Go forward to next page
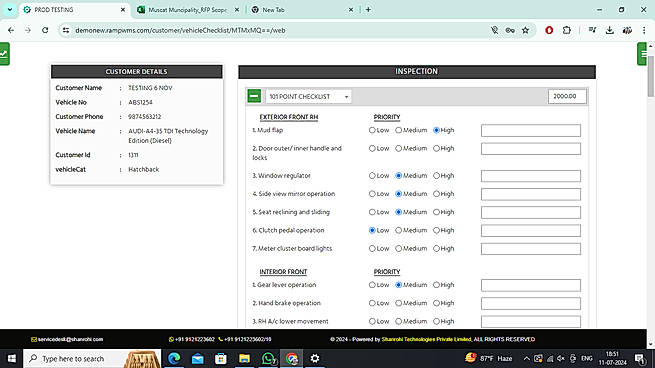This screenshot has height=368, width=655. (28, 30)
